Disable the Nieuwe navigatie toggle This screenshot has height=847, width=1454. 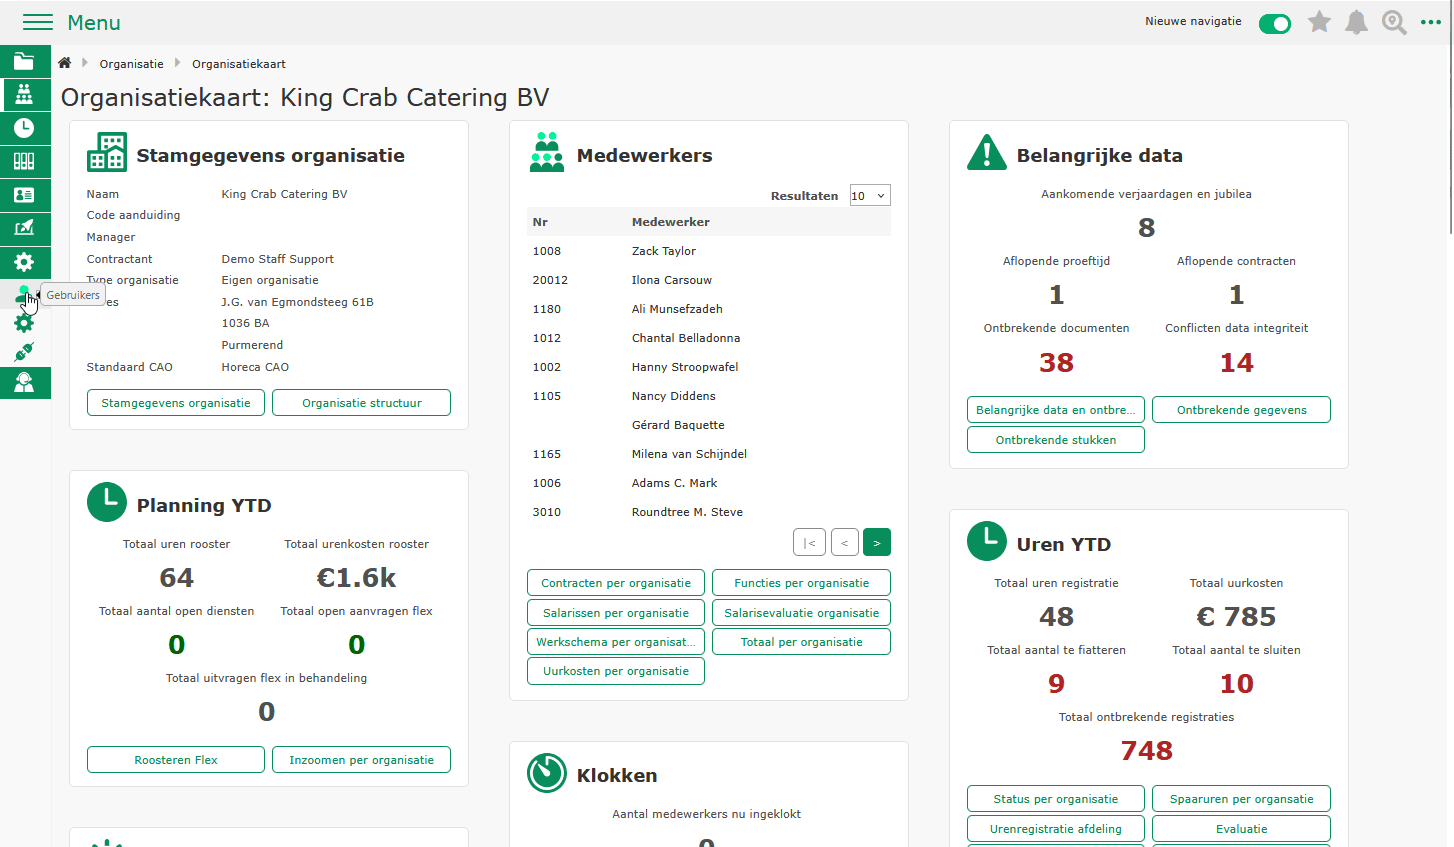[x=1275, y=22]
